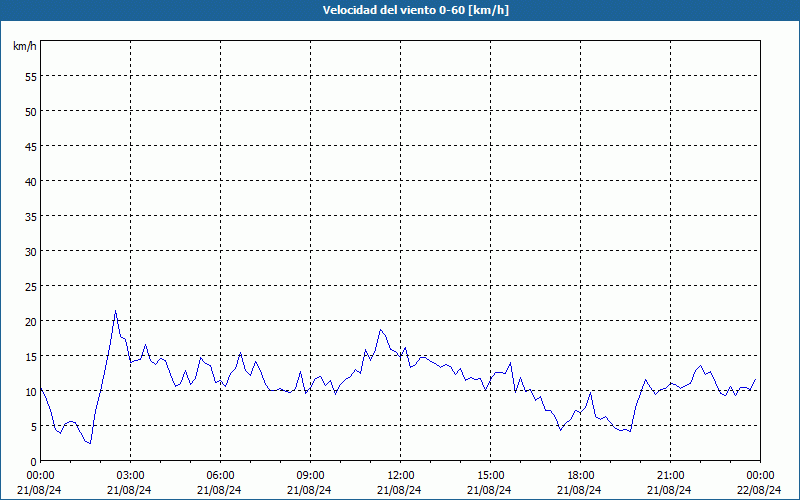
Task: Click the 45 value on the y-axis
Action: [31, 147]
